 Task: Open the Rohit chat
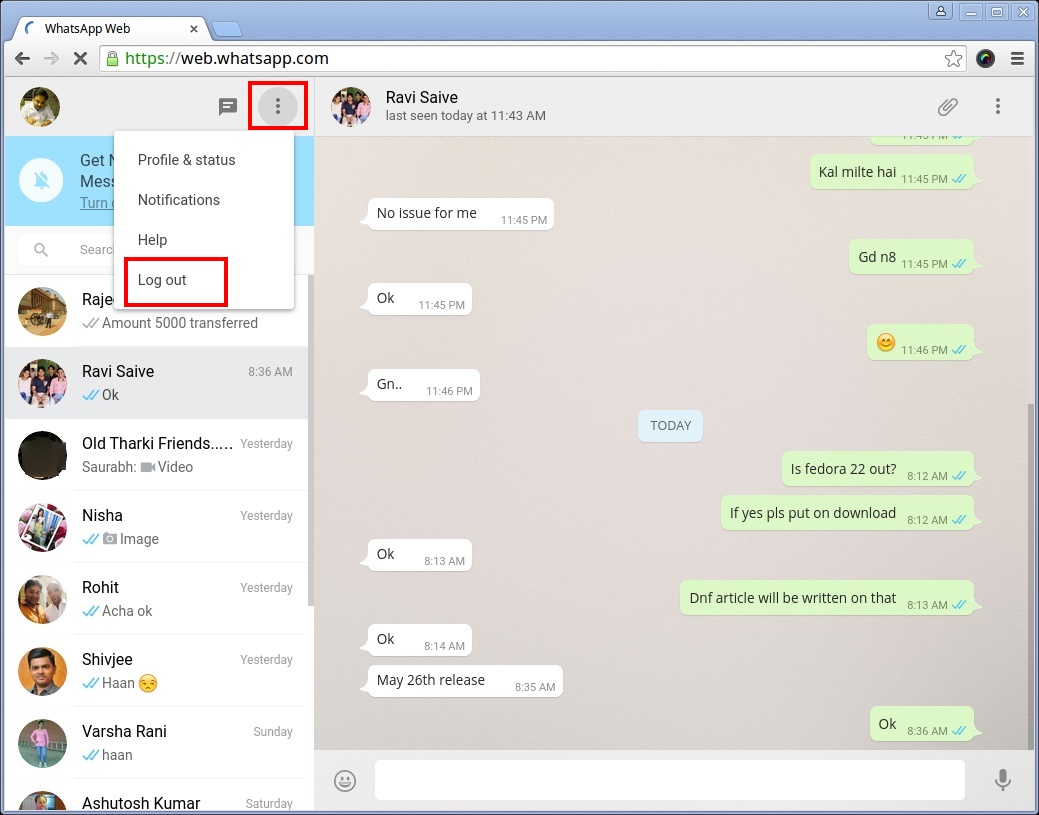[156, 599]
